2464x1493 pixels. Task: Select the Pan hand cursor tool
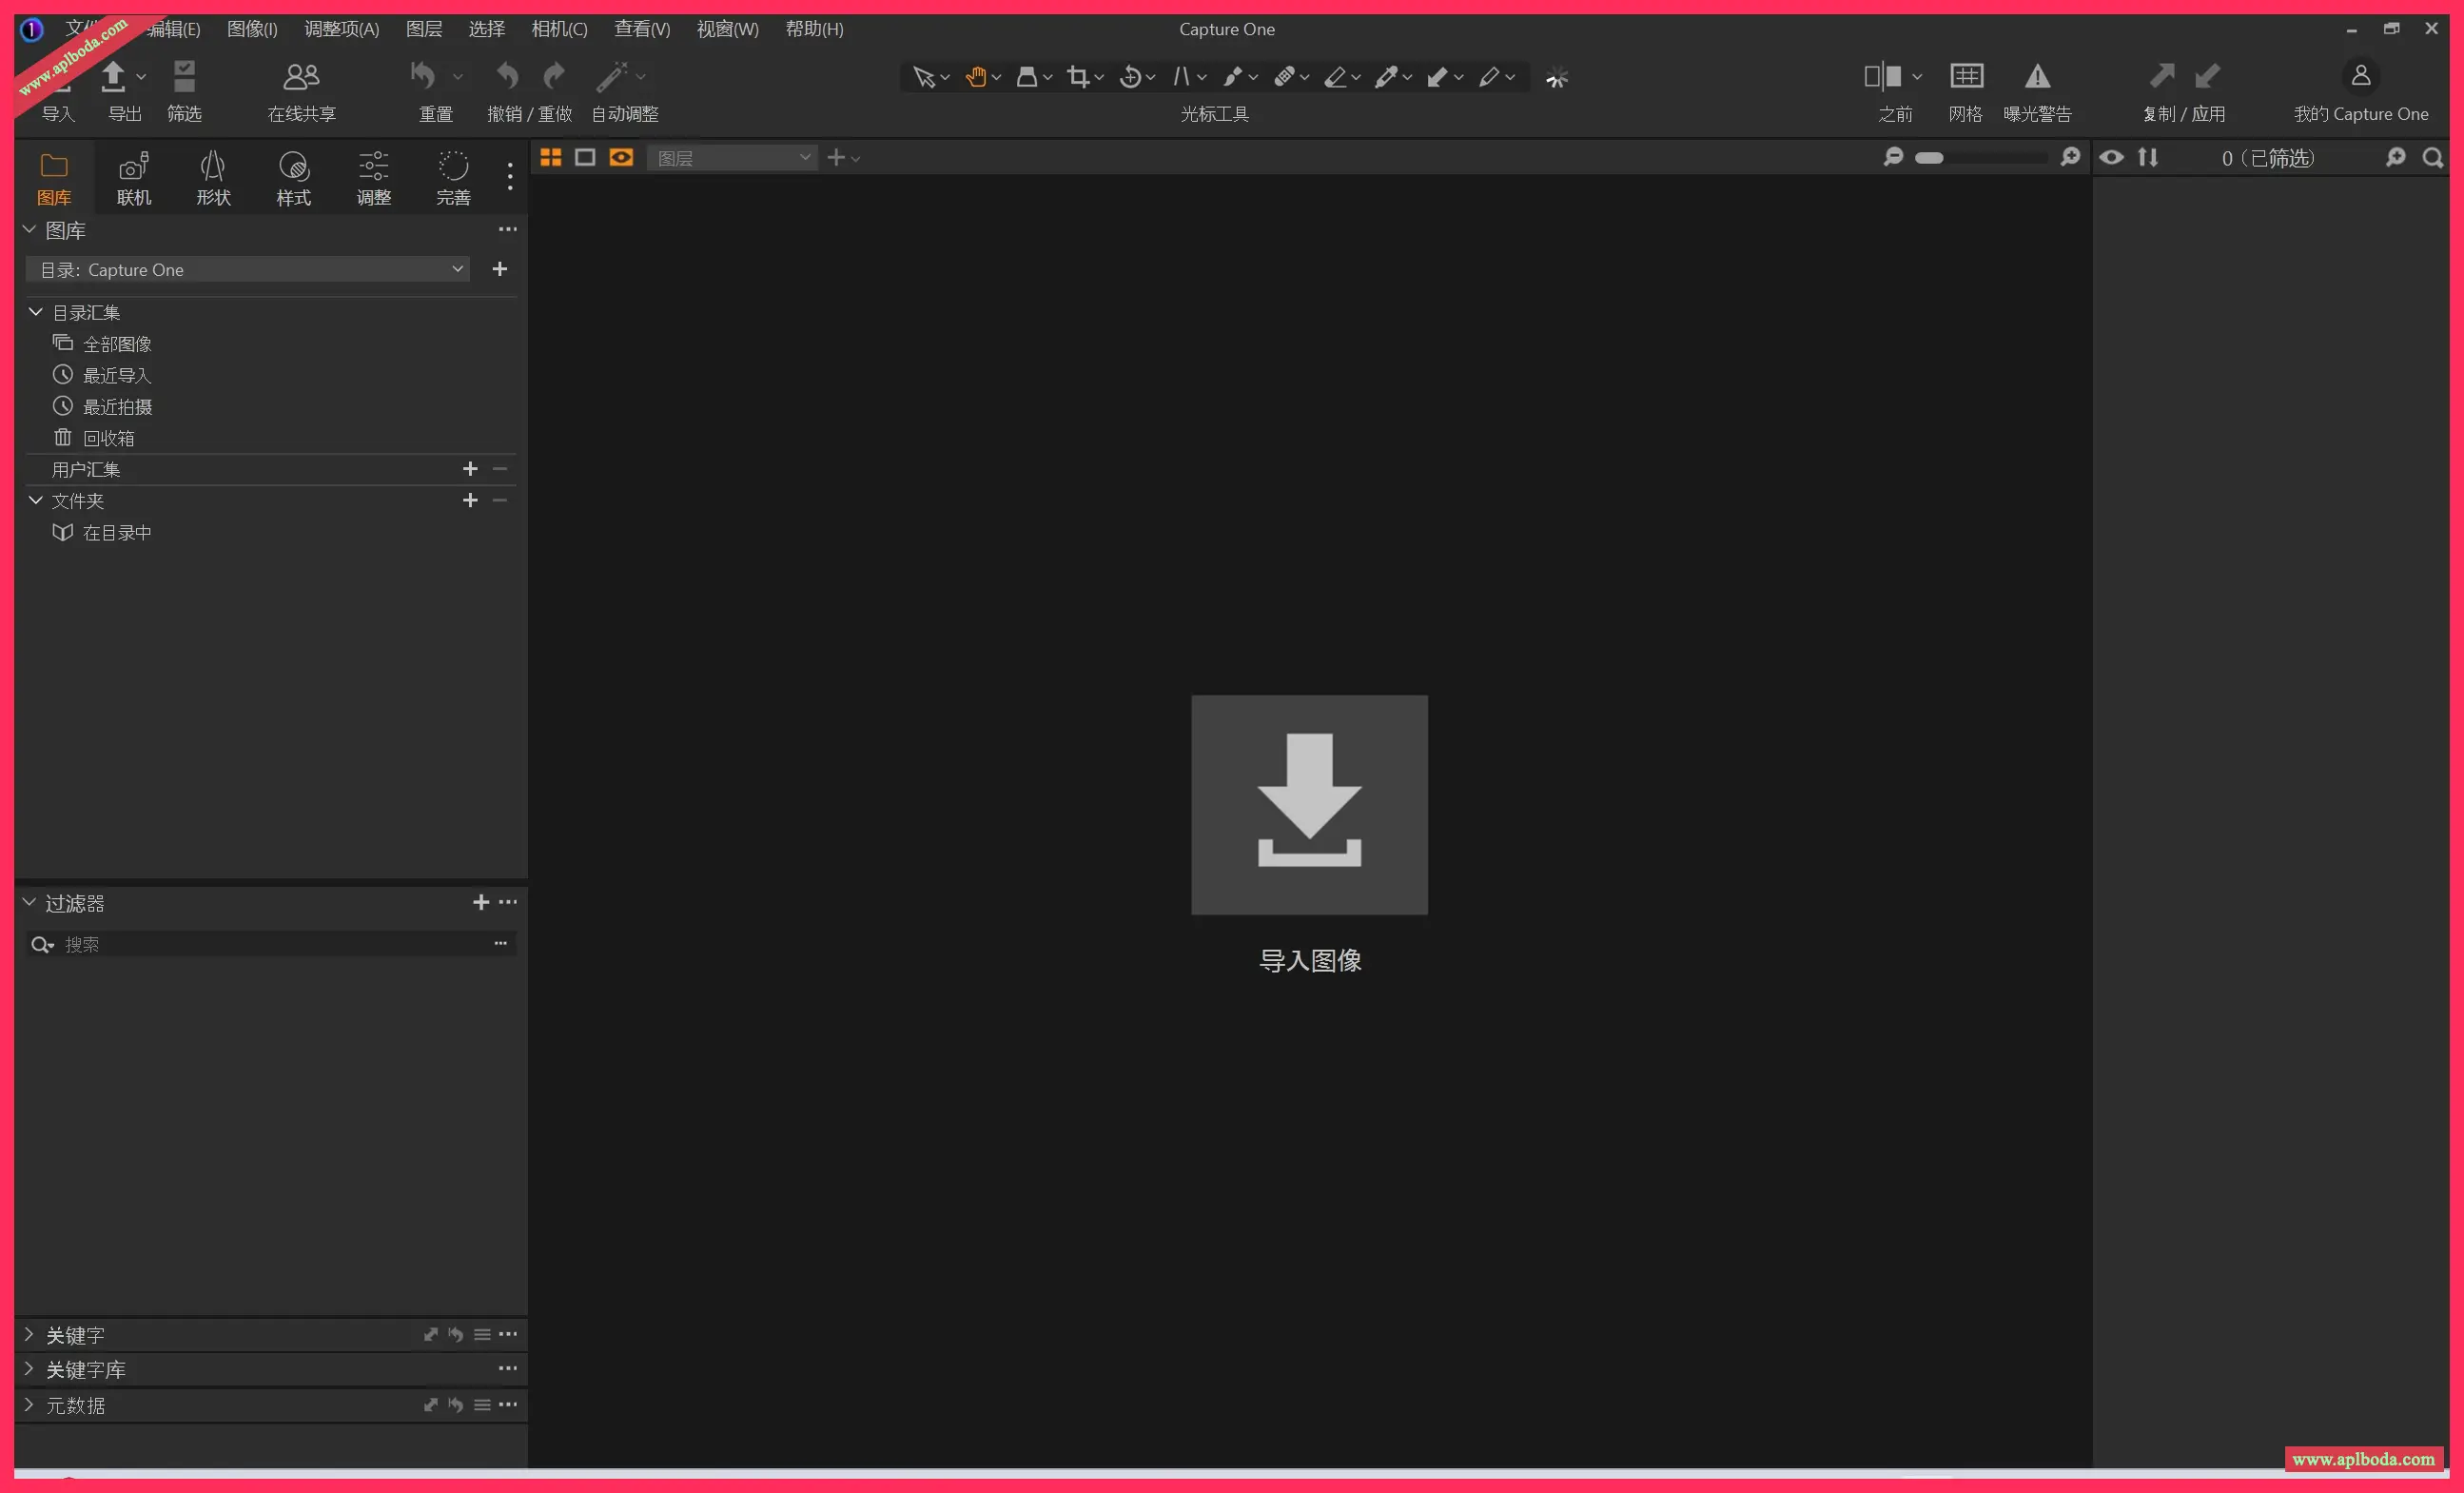pyautogui.click(x=976, y=77)
